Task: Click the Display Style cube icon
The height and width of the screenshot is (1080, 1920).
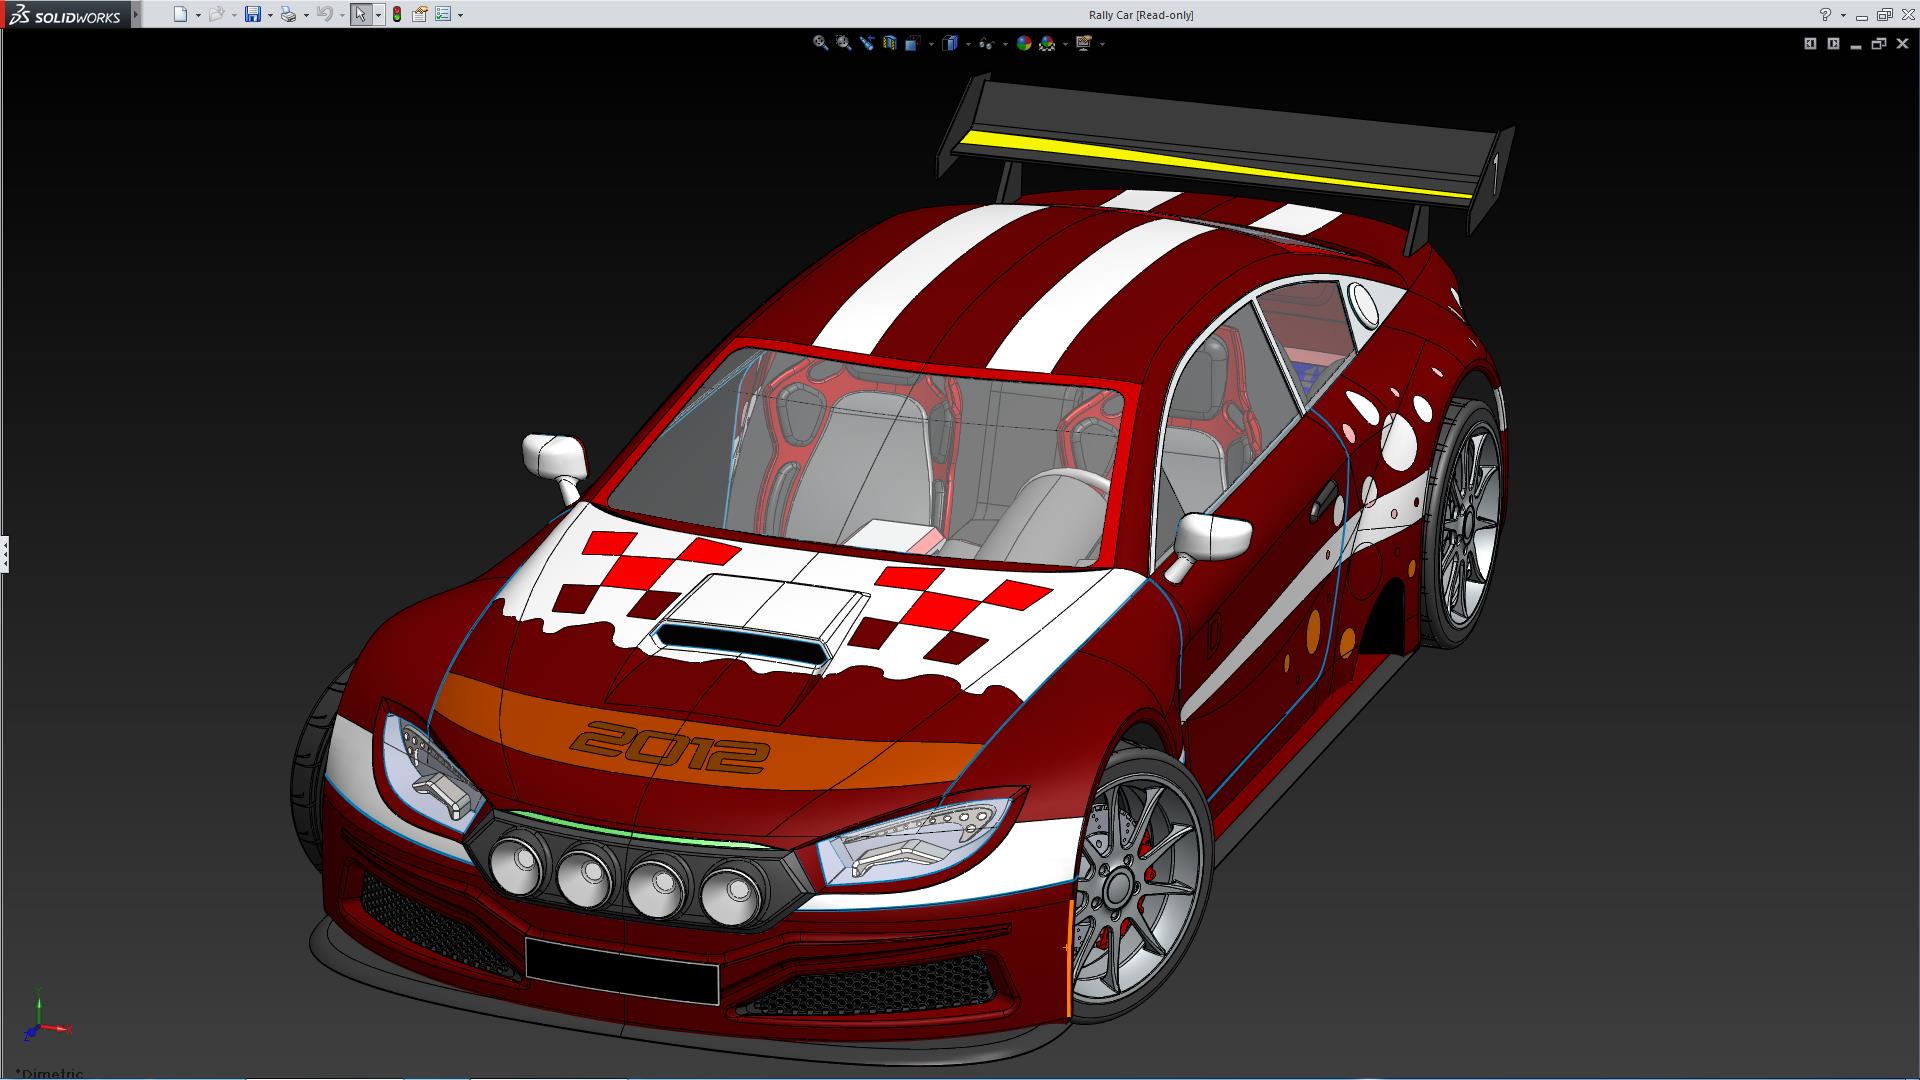Action: [949, 43]
